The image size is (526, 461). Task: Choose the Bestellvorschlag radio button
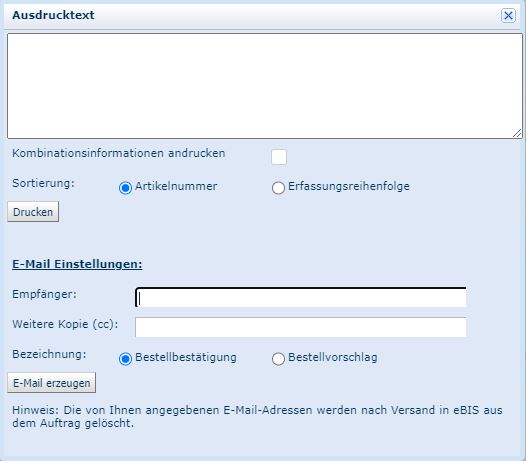tap(278, 359)
